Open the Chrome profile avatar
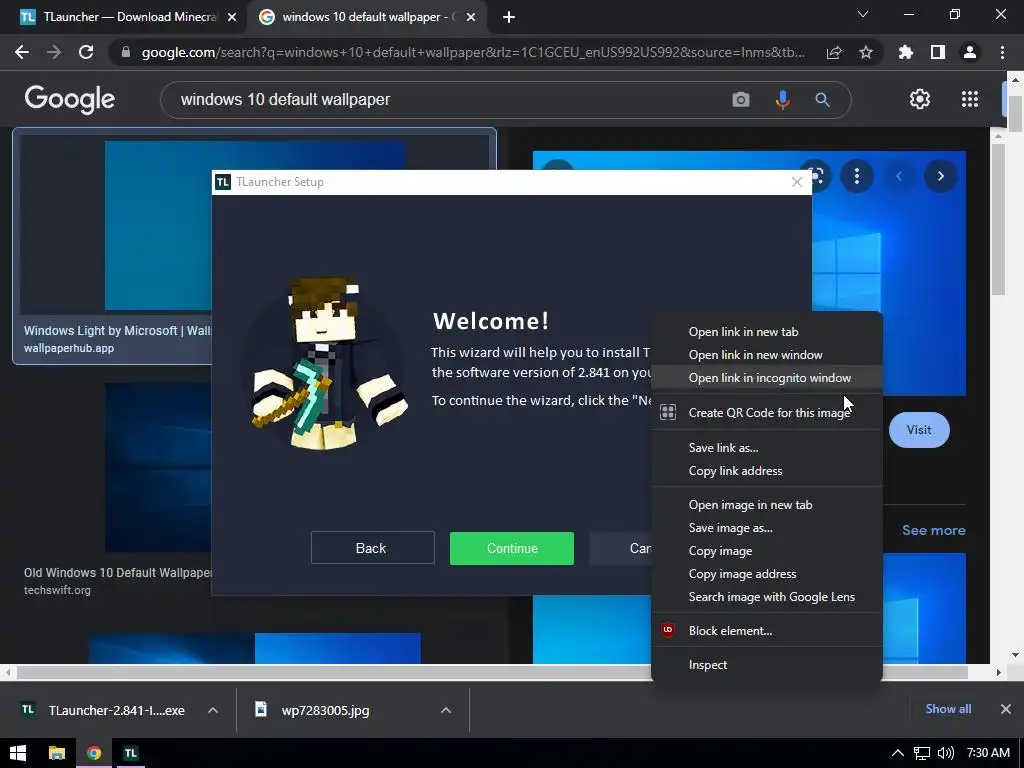1024x768 pixels. pos(970,52)
